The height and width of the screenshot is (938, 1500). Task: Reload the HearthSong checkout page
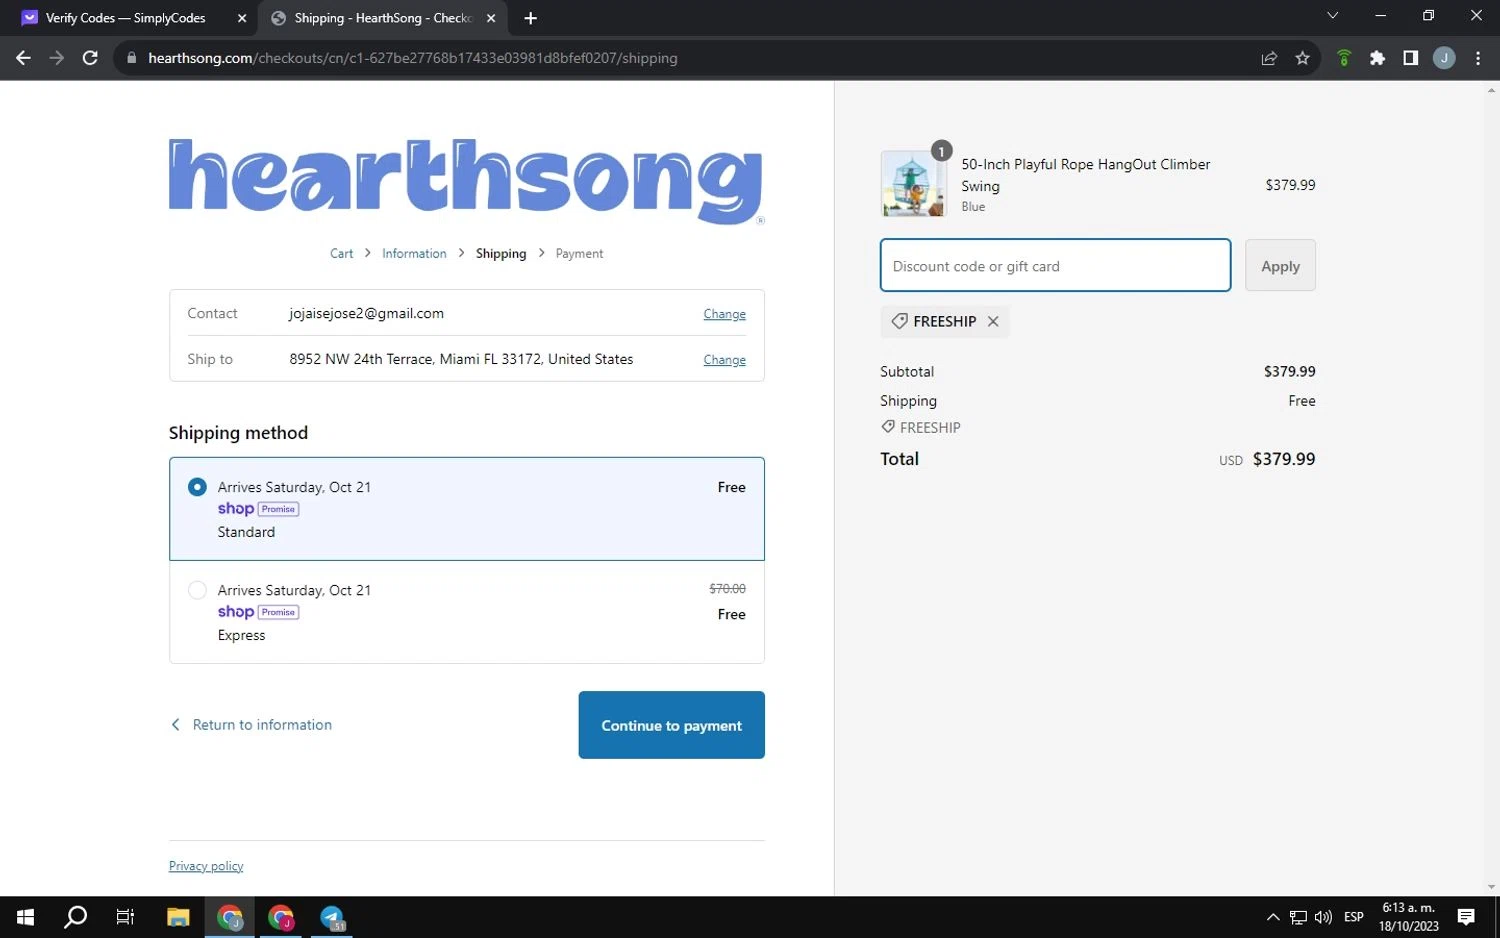(90, 58)
